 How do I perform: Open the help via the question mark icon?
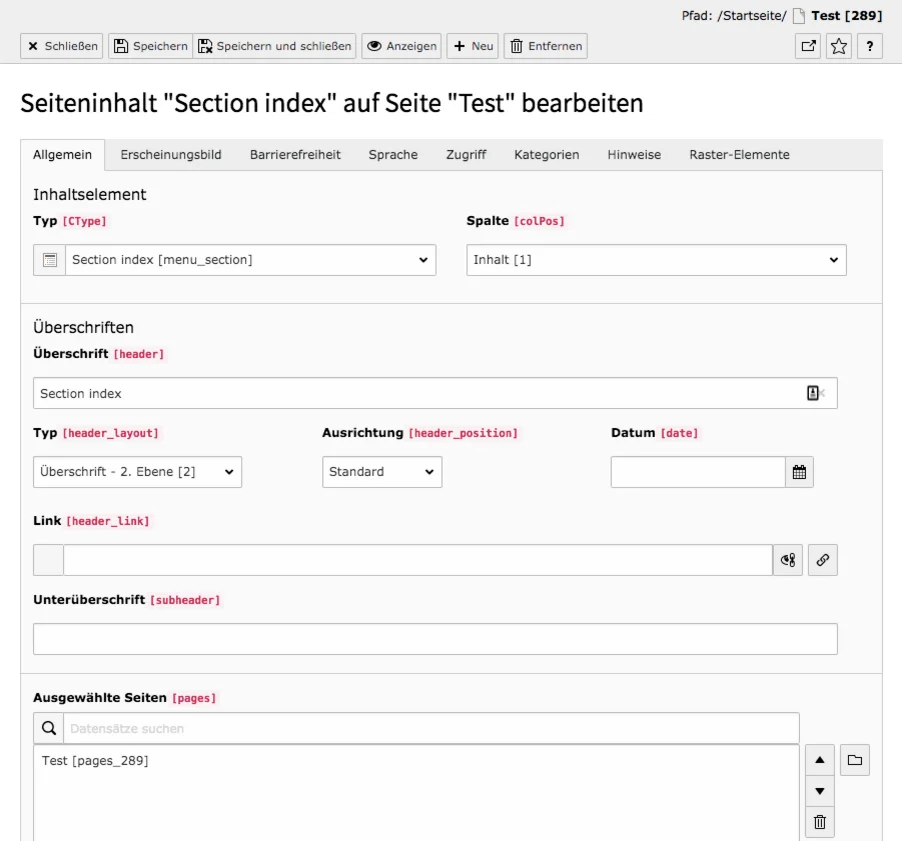coord(869,46)
